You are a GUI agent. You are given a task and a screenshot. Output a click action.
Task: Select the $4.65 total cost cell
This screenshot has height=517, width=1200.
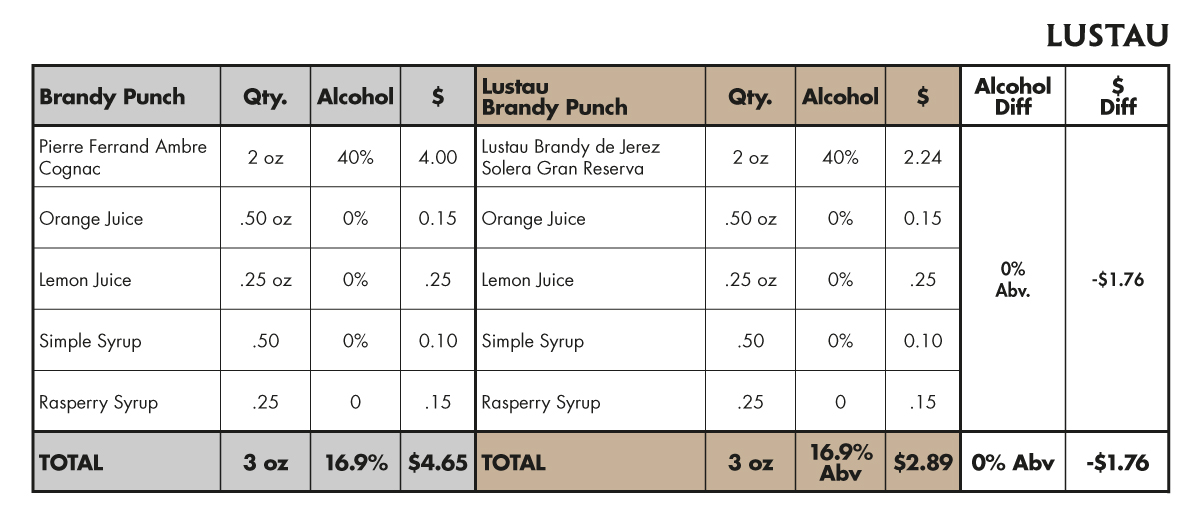click(x=437, y=463)
